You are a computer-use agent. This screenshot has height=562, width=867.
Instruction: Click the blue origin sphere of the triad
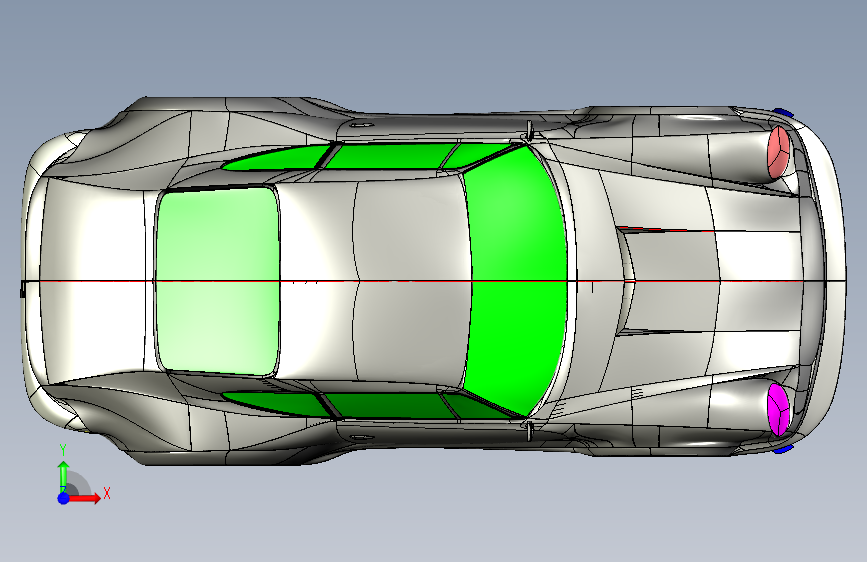[x=64, y=498]
